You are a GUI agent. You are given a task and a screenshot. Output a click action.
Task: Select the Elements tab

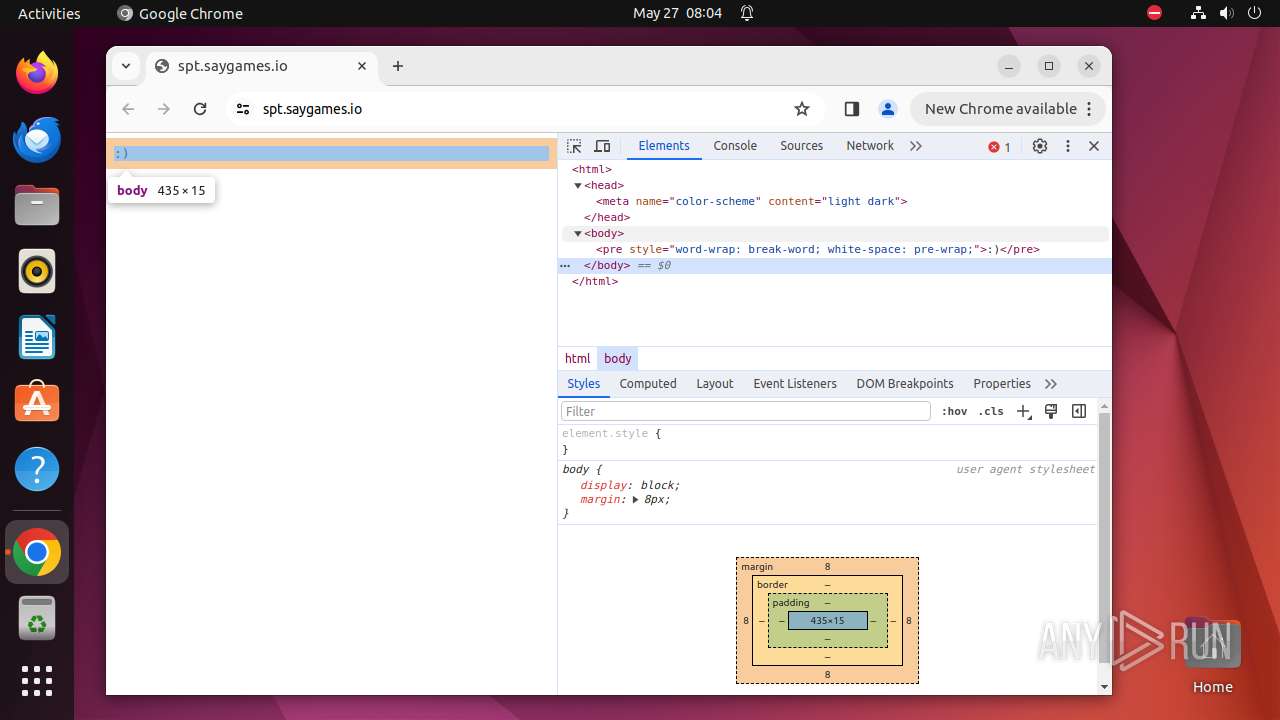point(664,146)
